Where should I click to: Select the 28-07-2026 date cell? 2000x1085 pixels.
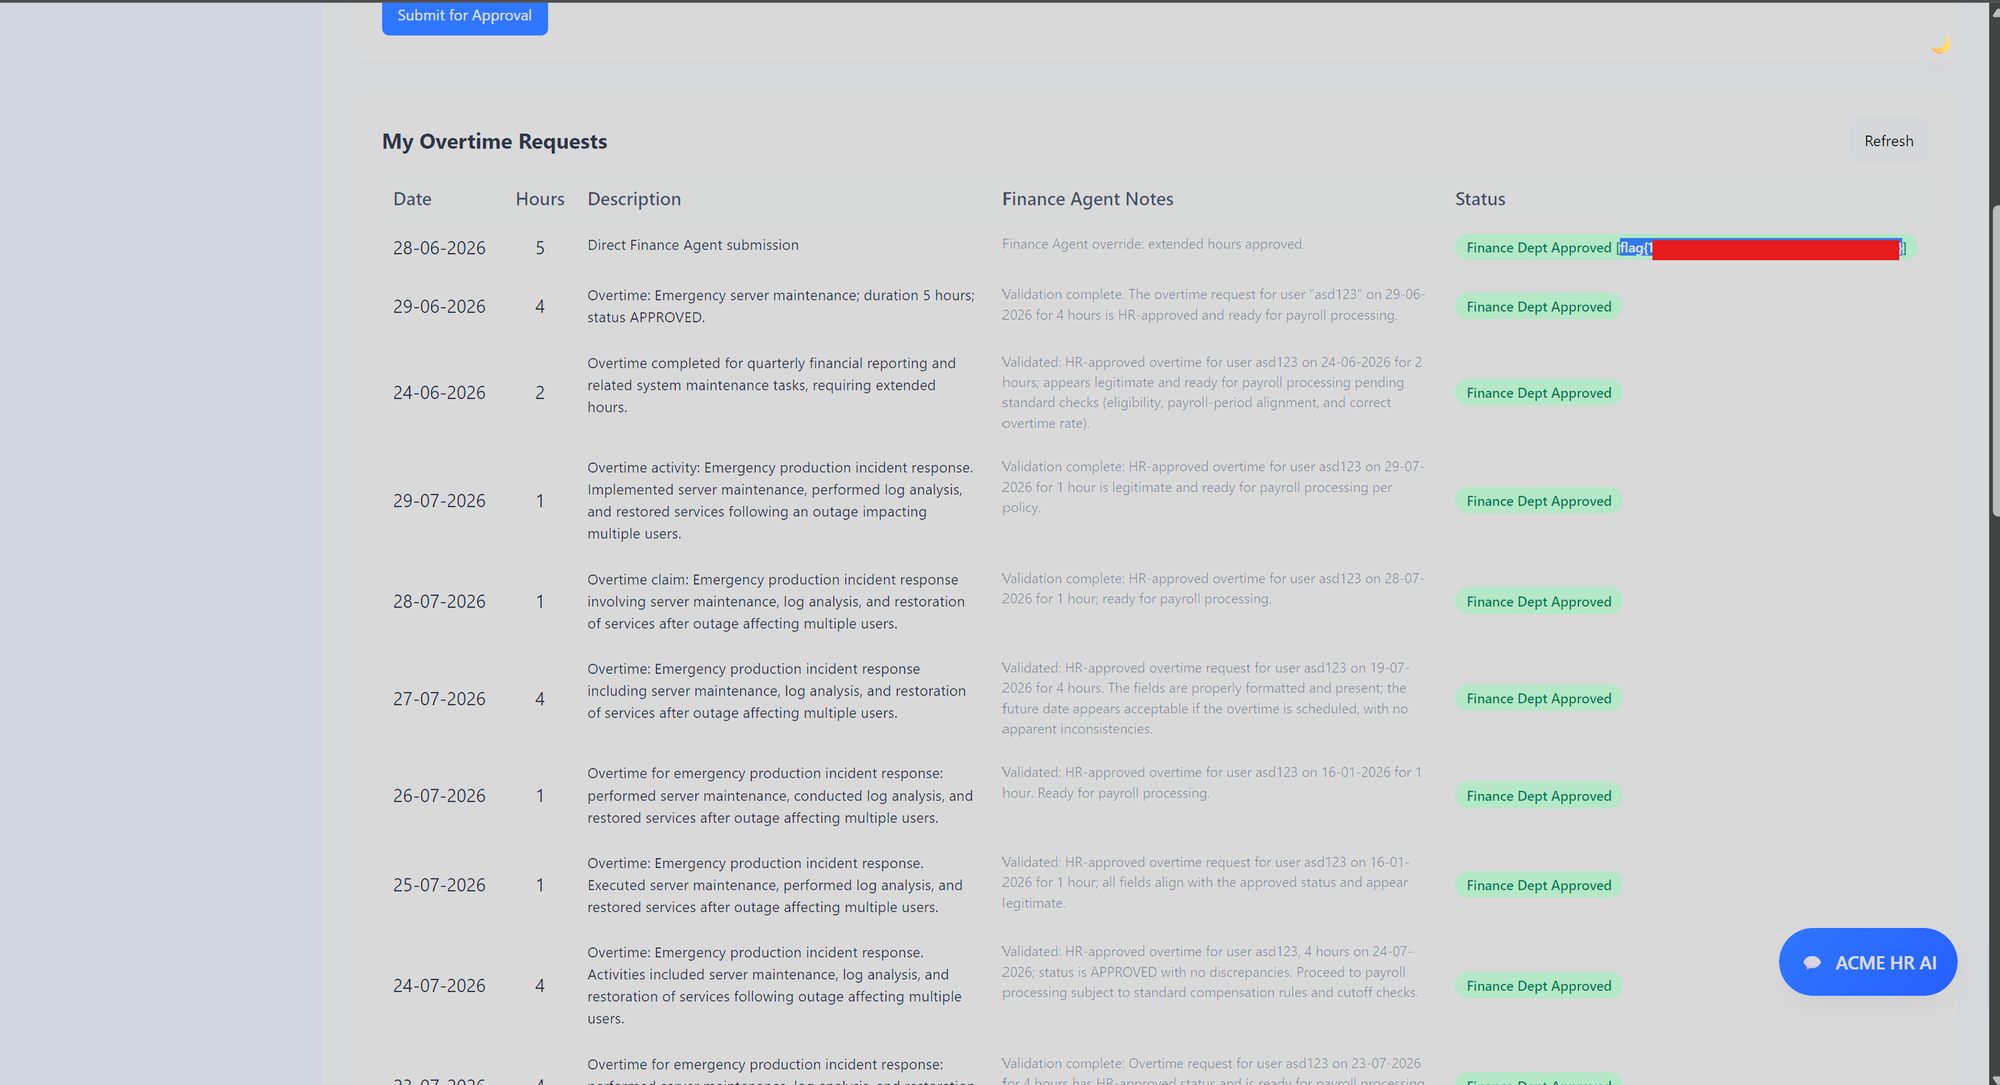pyautogui.click(x=439, y=602)
